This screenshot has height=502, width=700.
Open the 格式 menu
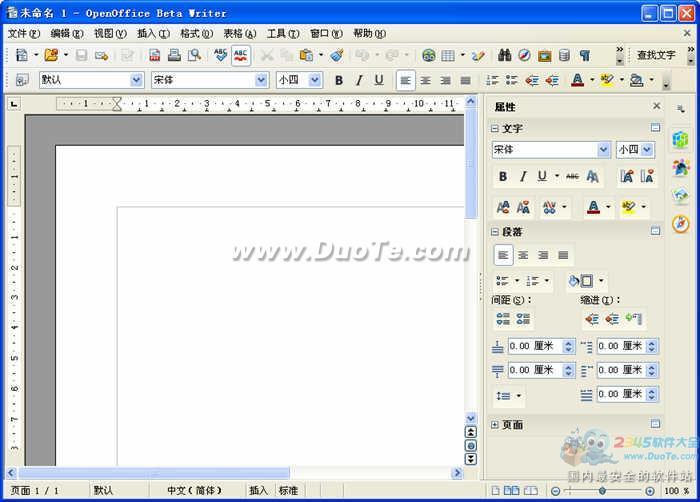(x=196, y=33)
